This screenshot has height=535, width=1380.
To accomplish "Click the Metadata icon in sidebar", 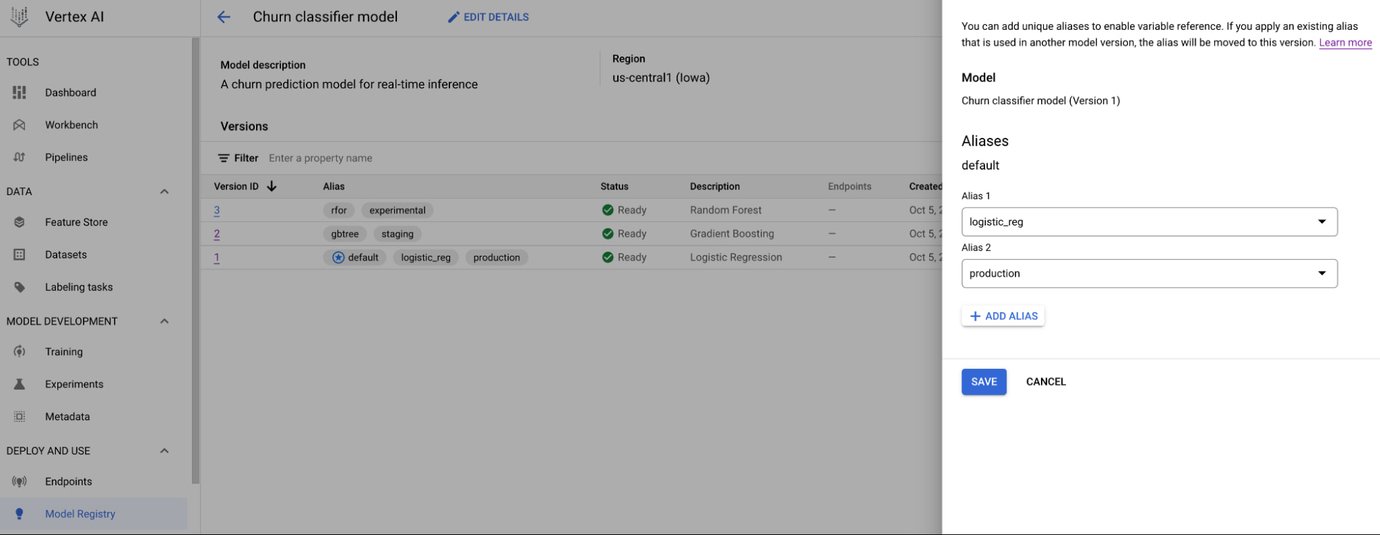I will [19, 416].
